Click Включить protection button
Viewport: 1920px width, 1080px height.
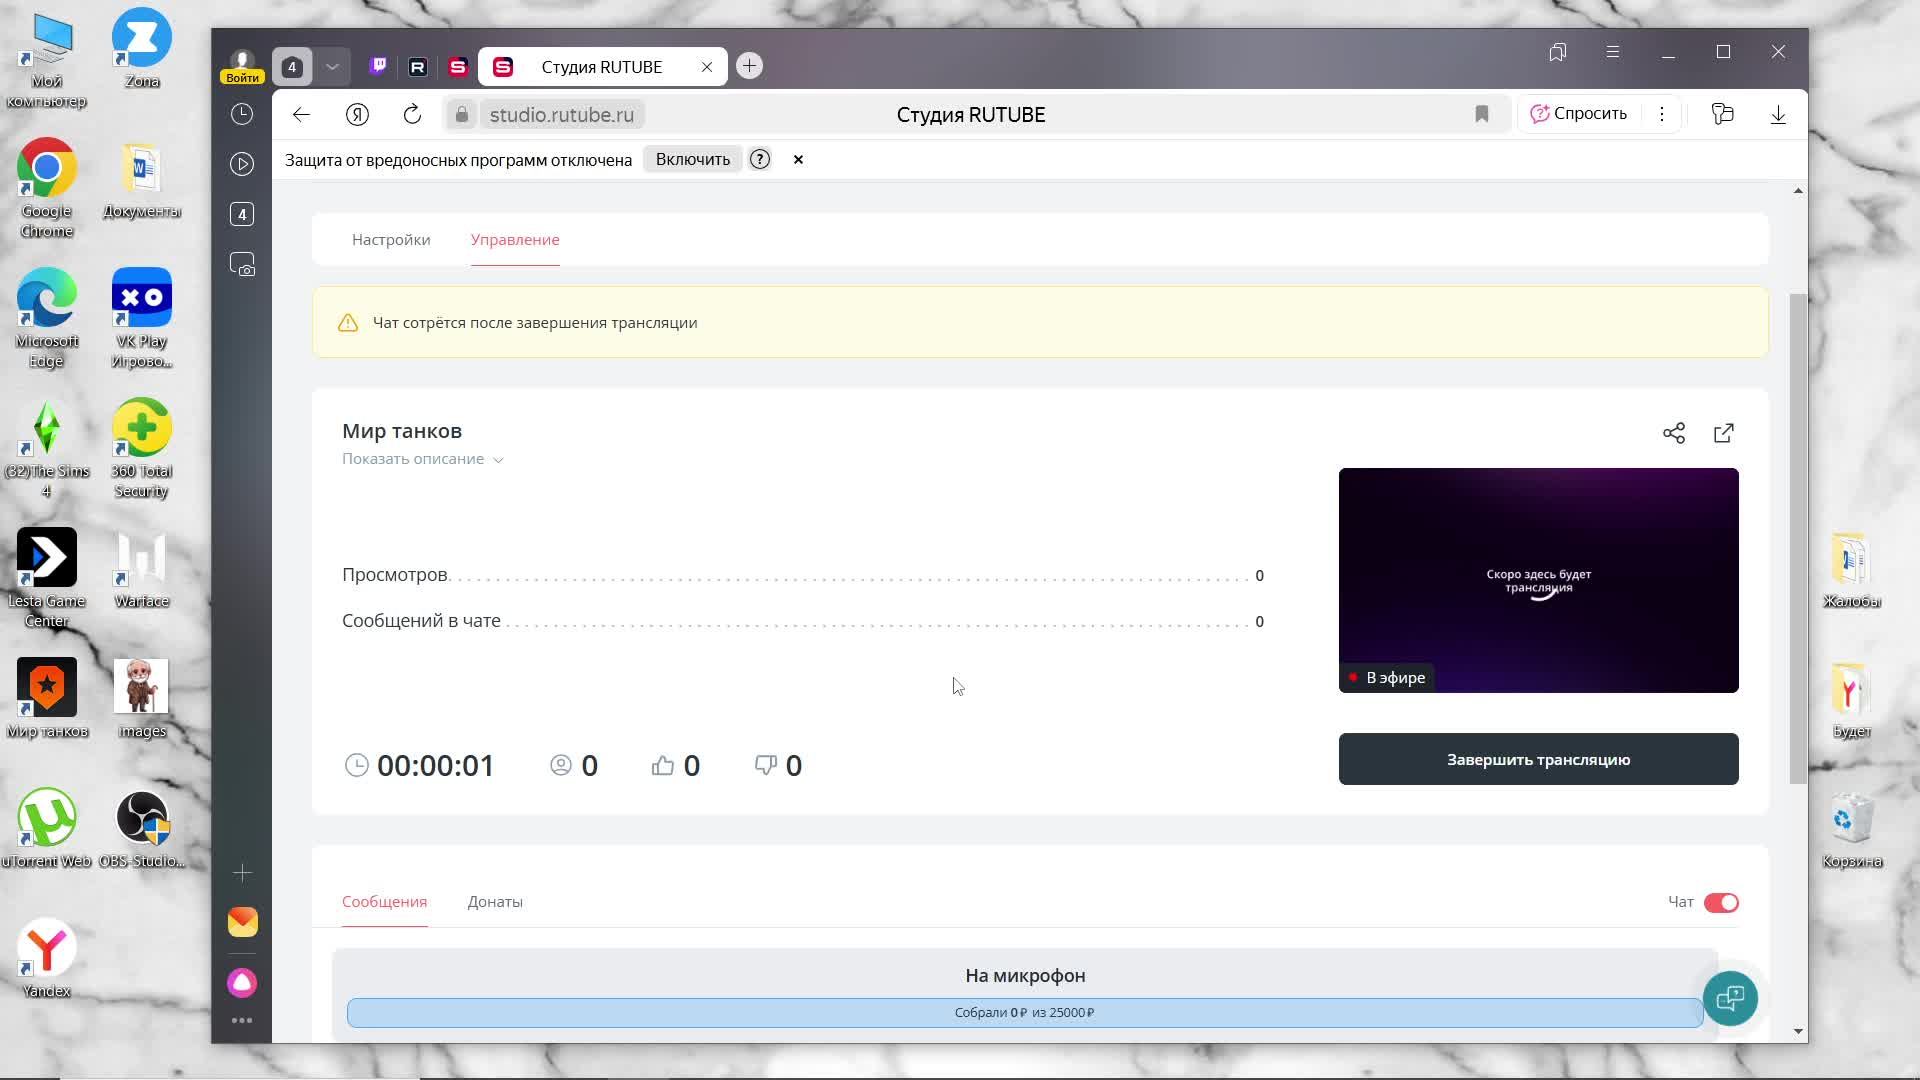tap(692, 160)
